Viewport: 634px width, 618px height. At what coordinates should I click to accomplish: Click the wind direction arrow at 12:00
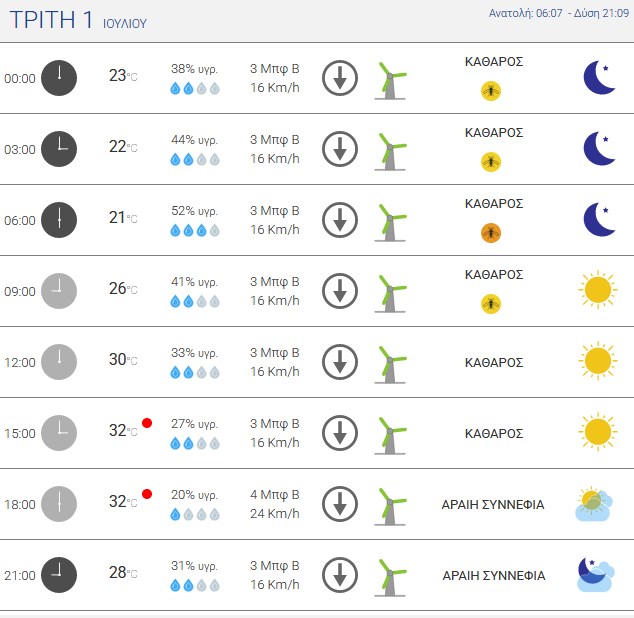point(340,361)
